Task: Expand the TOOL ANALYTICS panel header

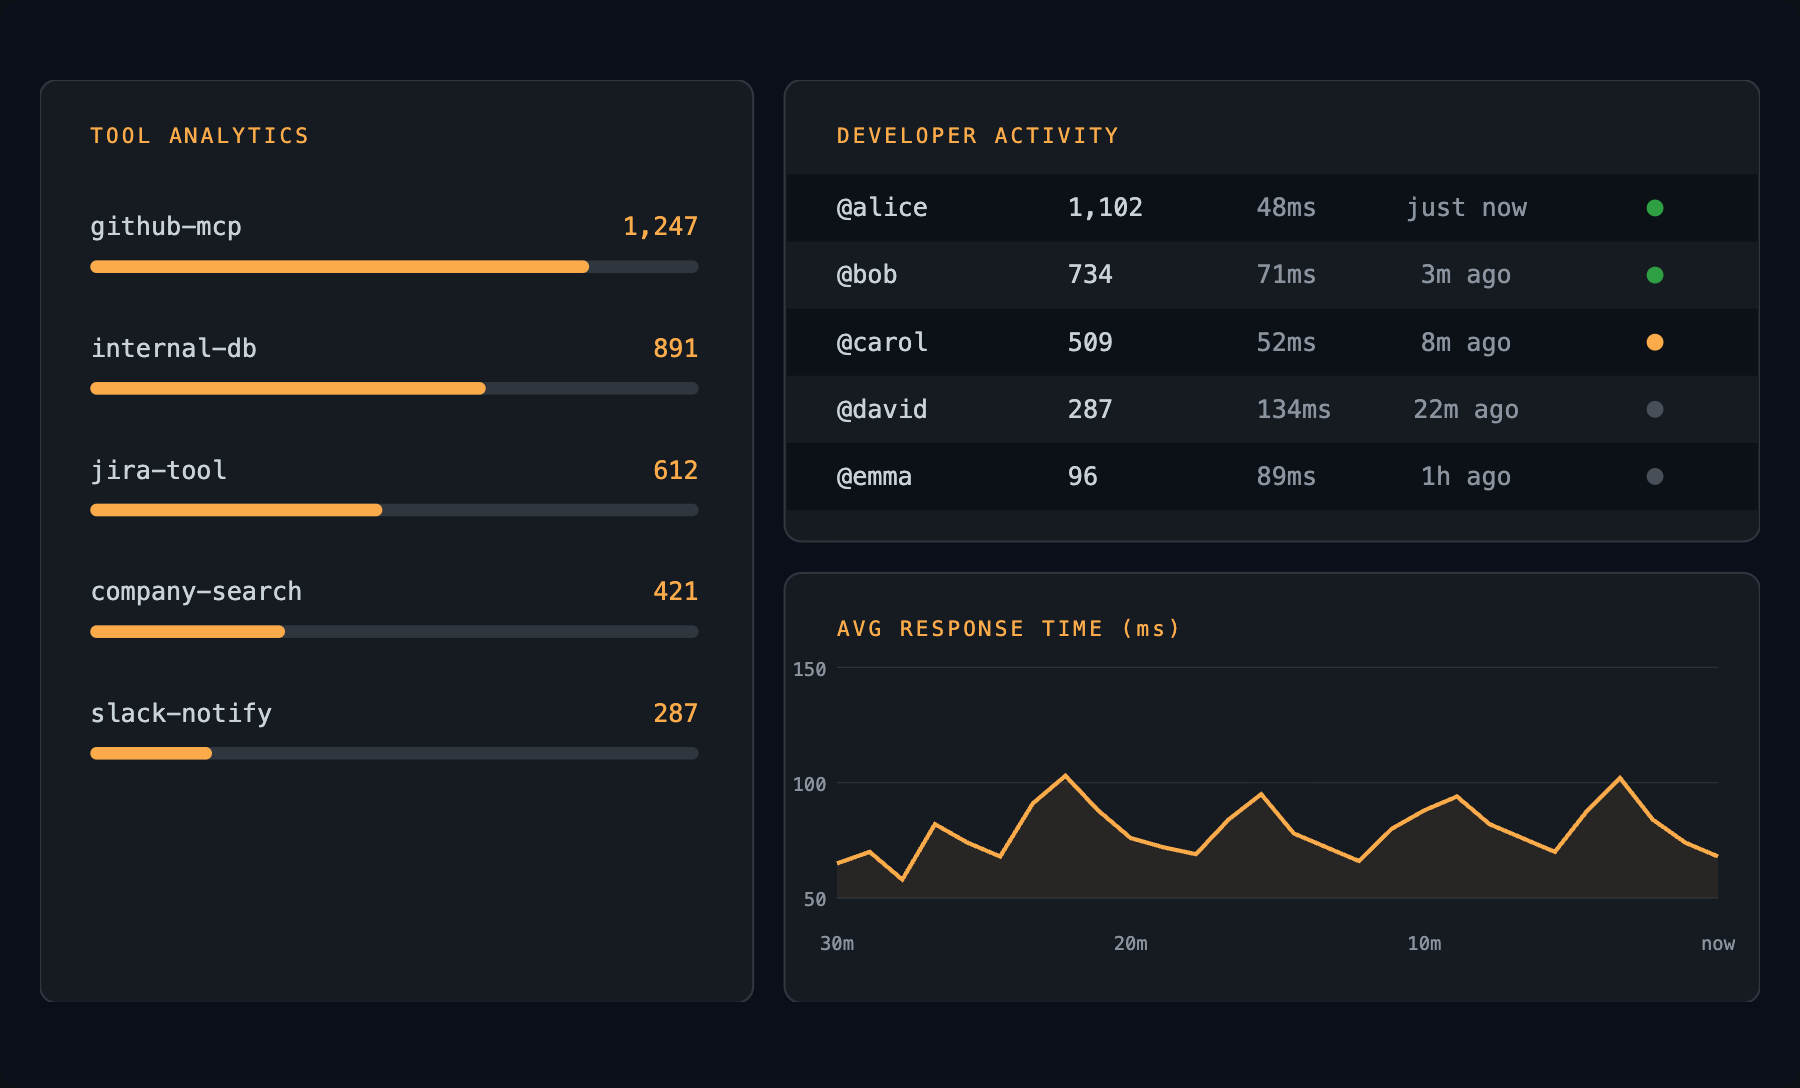Action: [200, 135]
